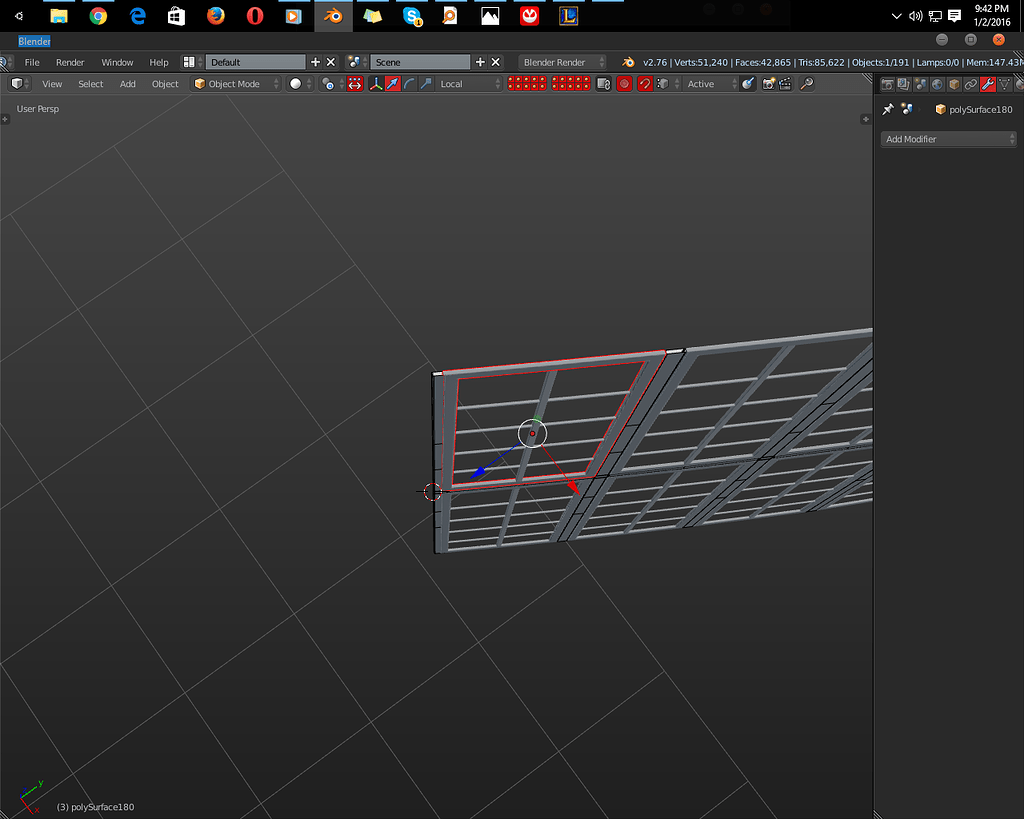Open the Render menu
1024x819 pixels.
[x=70, y=62]
